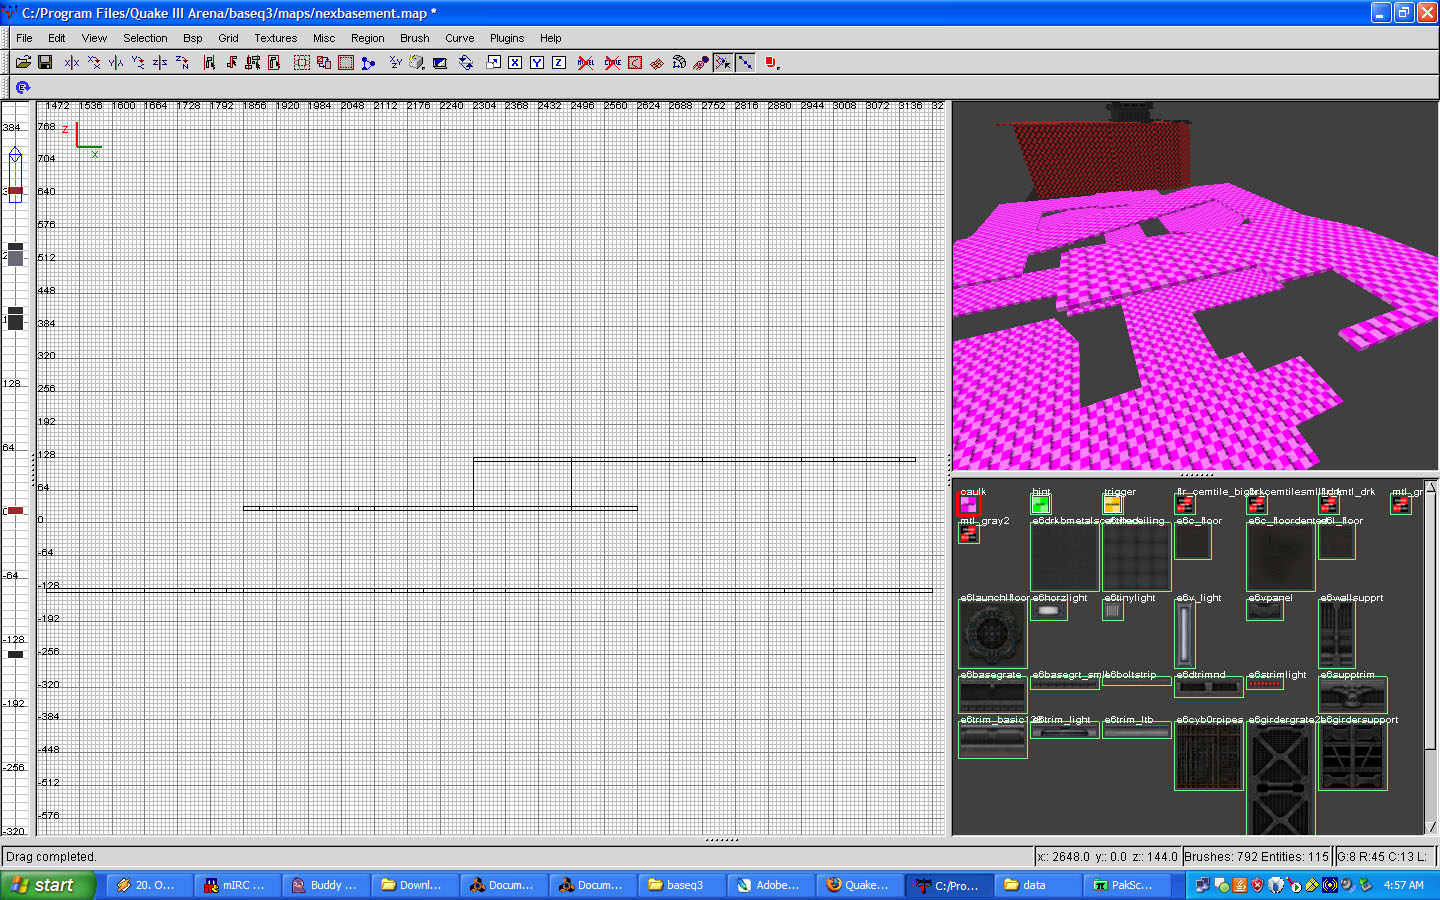The image size is (1440, 900).
Task: Click the Select Inside icon
Action: click(x=274, y=62)
